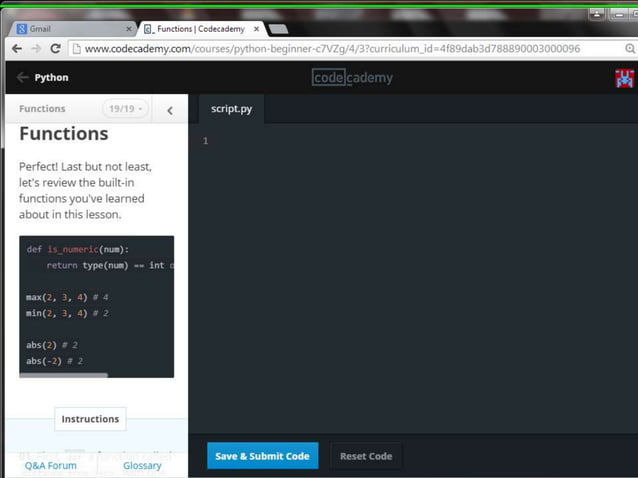Click the Codecademy logo
638x478 pixels.
(352, 77)
